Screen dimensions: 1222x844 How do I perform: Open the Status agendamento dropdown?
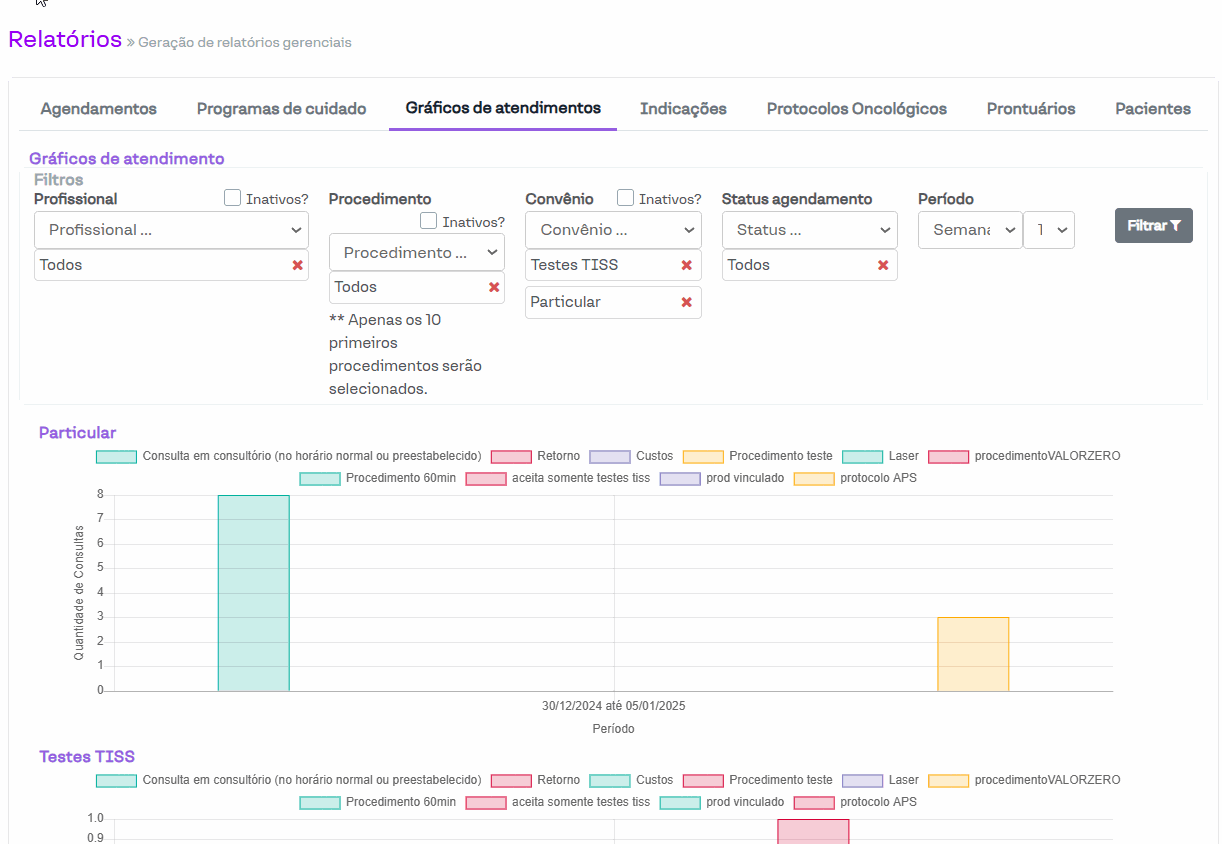pyautogui.click(x=809, y=230)
